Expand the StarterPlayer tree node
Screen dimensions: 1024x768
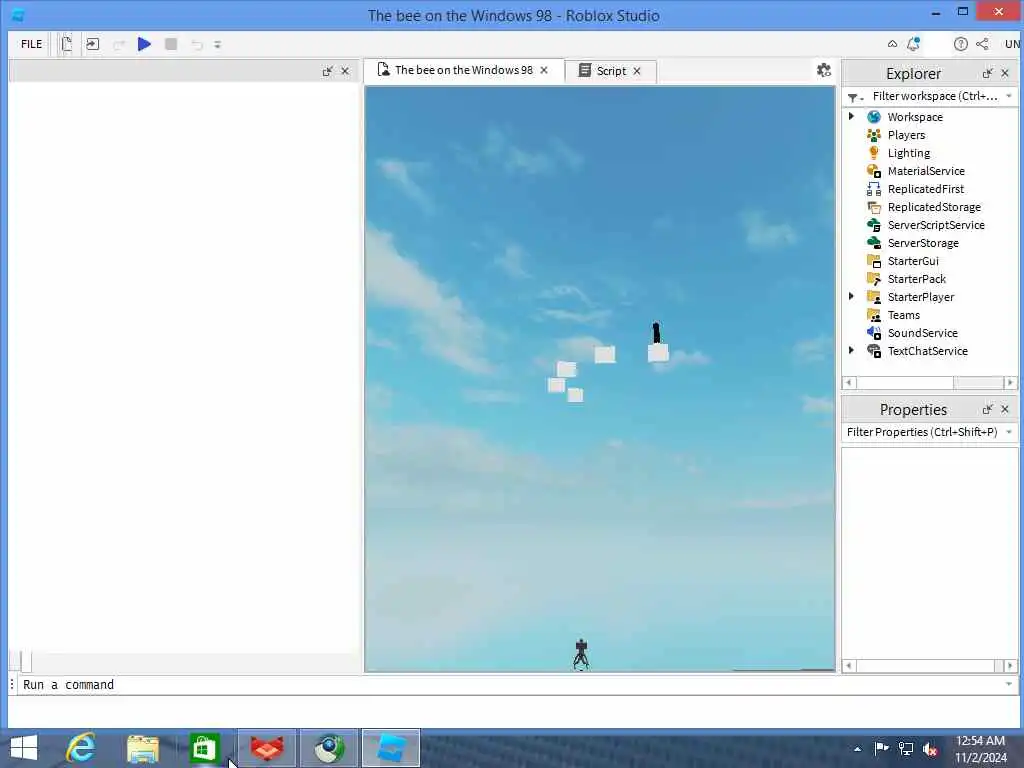851,296
